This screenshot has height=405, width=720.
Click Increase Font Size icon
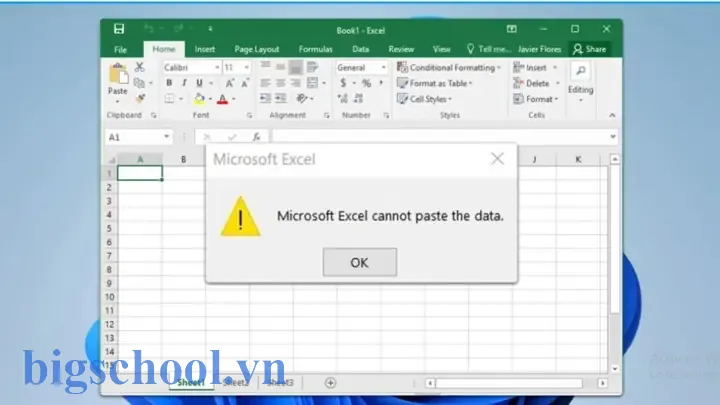click(230, 83)
